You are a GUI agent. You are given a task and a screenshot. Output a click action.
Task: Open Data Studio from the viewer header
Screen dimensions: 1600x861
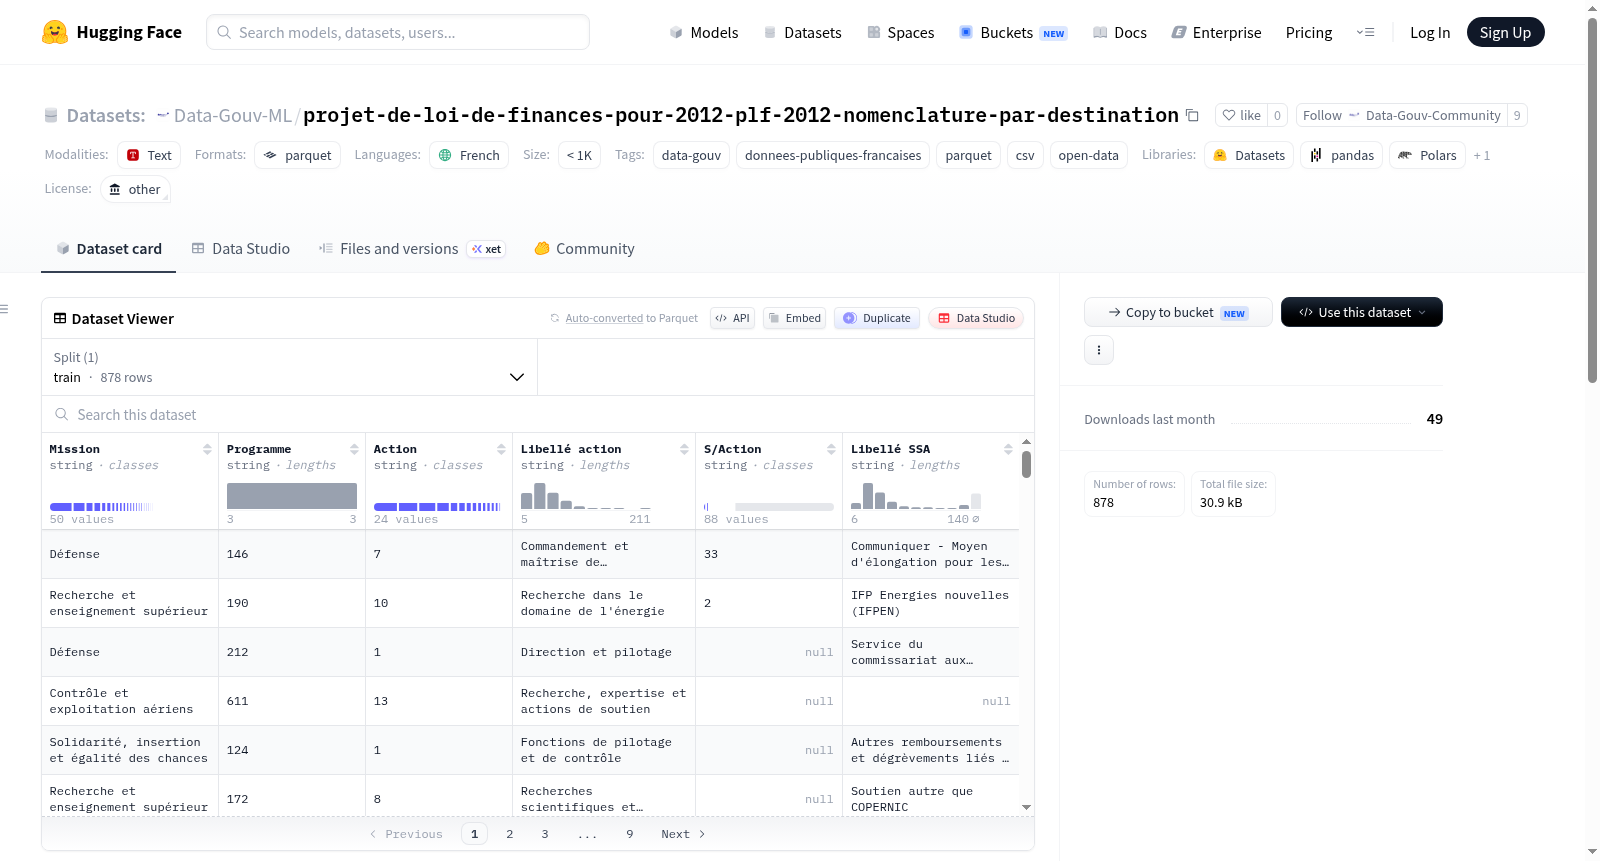pyautogui.click(x=976, y=318)
